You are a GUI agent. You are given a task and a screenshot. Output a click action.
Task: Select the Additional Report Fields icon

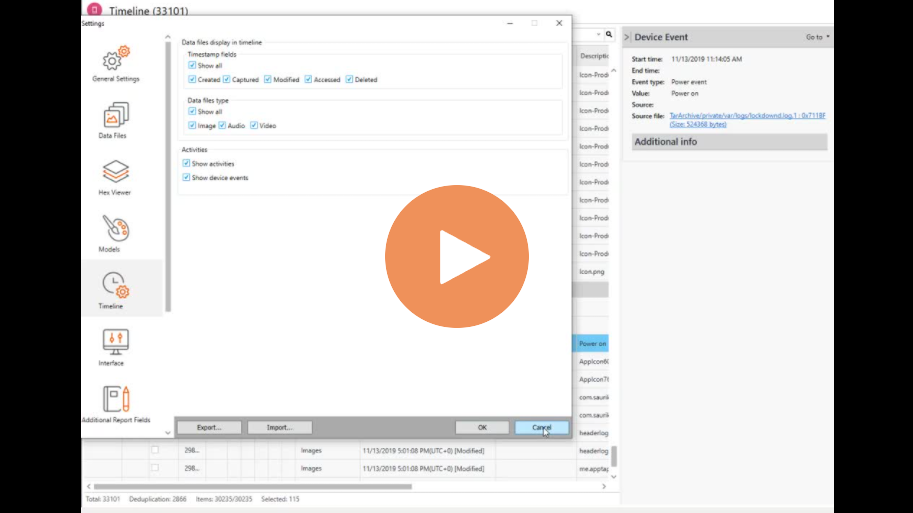(x=116, y=400)
